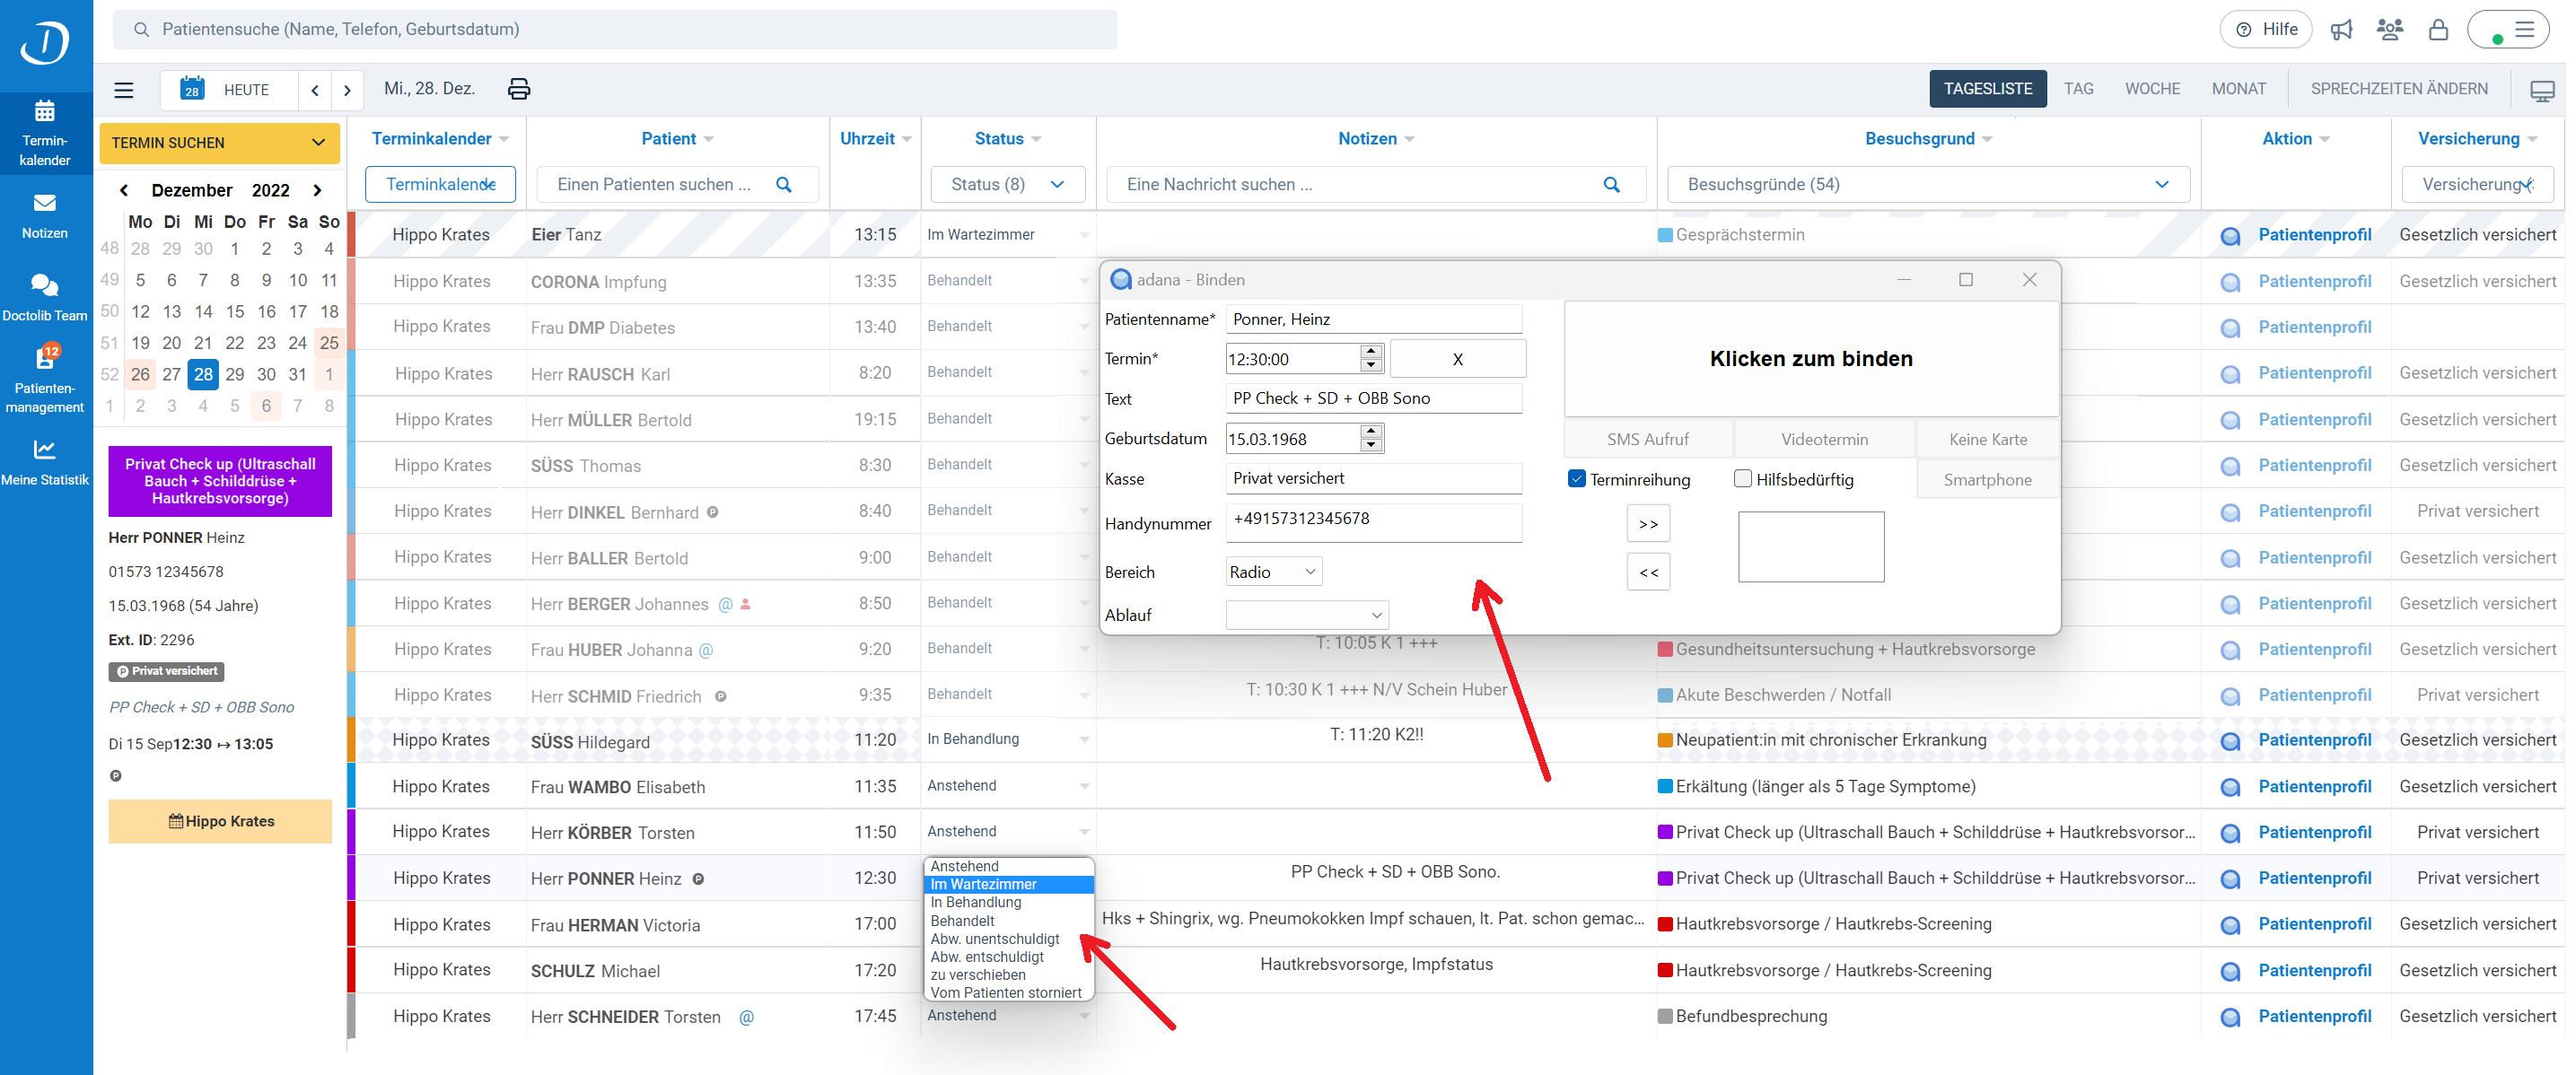Click the print icon beside the date

518,89
